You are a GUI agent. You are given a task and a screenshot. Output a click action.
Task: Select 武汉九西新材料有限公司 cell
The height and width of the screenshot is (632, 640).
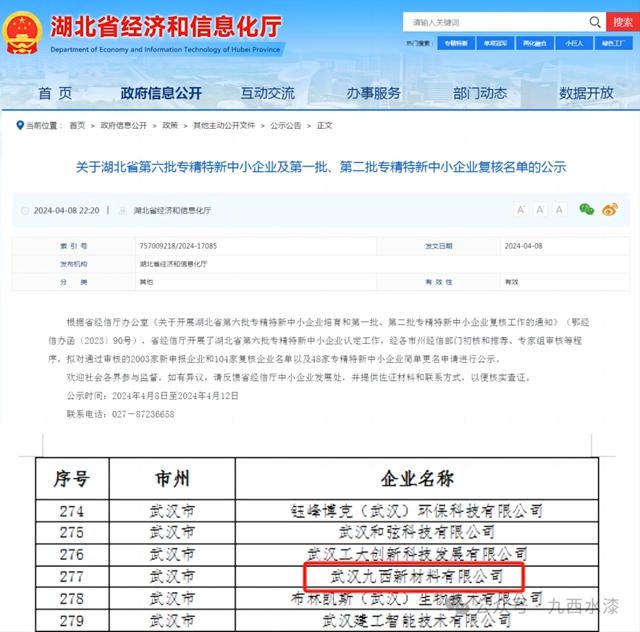(417, 576)
